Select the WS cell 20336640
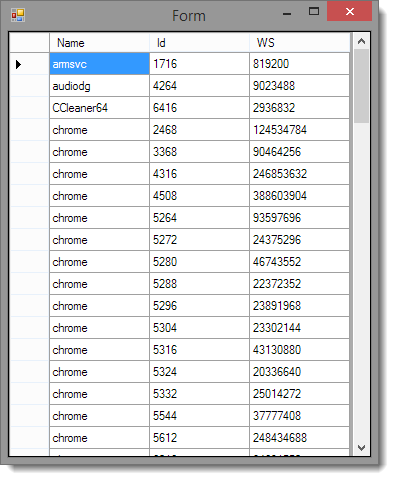This screenshot has height=480, width=394. (299, 372)
